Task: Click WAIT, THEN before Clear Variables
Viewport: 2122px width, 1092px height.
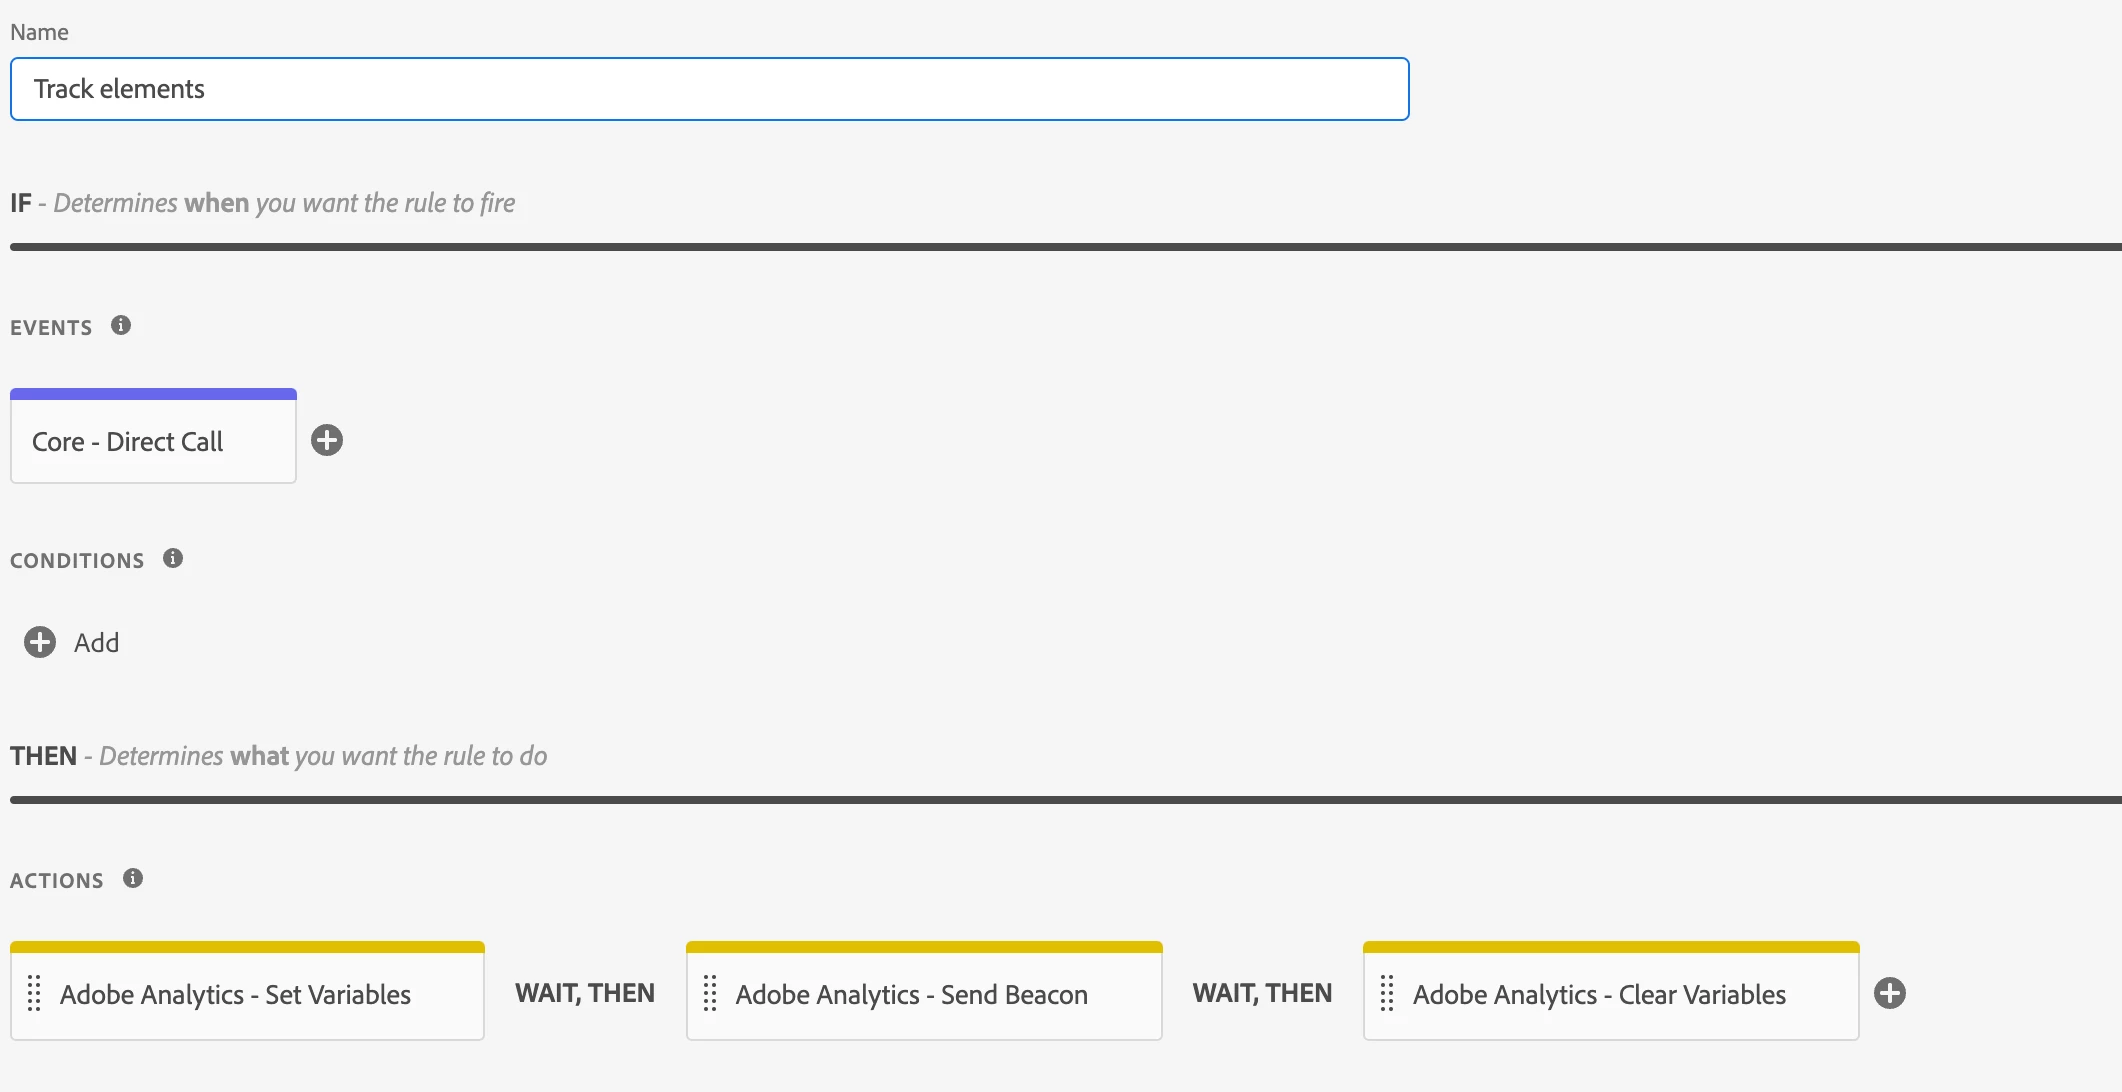Action: coord(1262,993)
